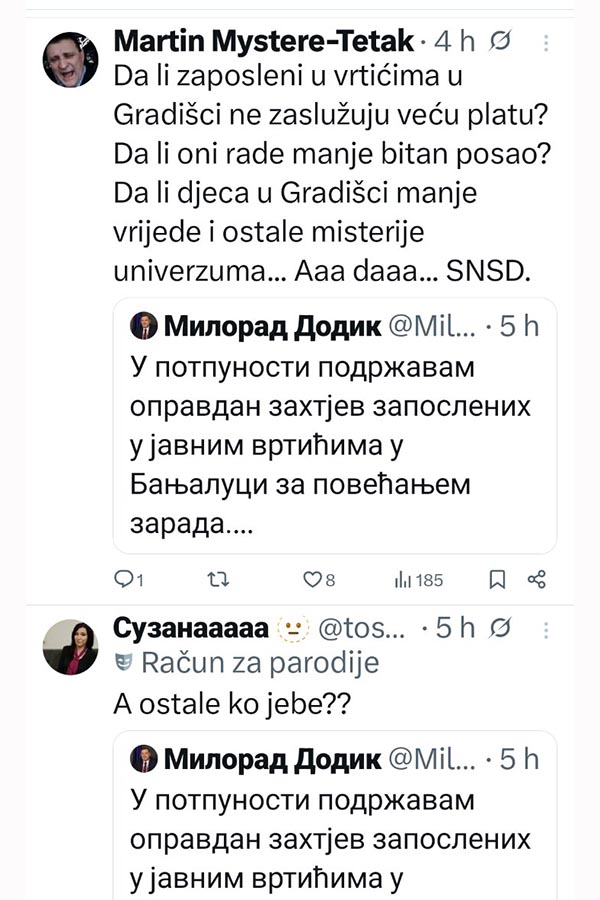Click Grok icon beside Сузанааааа's 5 h timestamp

click(503, 628)
